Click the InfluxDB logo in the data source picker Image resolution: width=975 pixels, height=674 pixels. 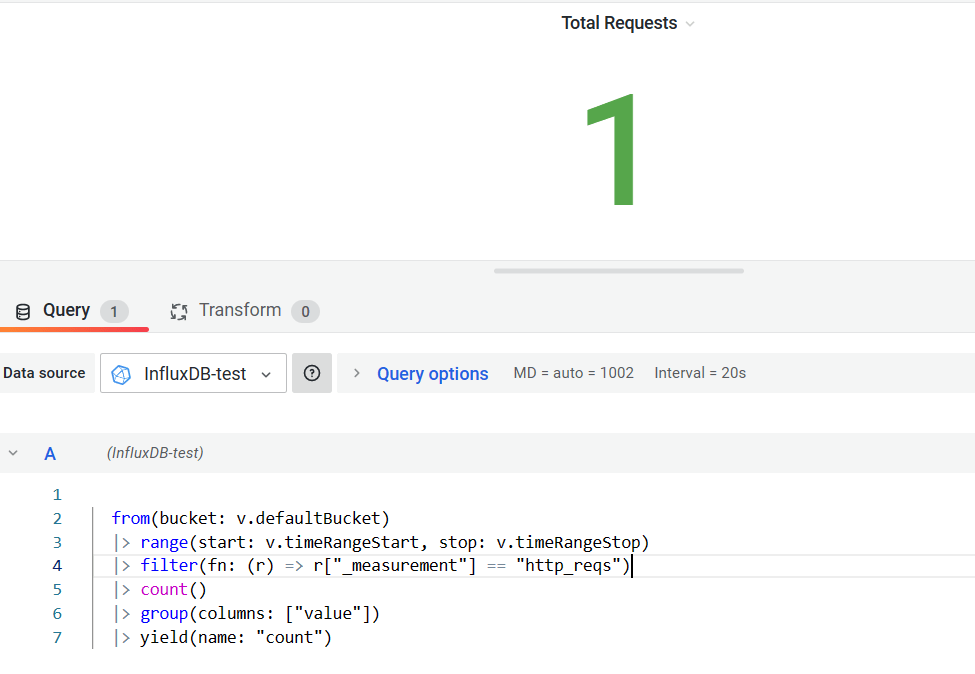(x=121, y=372)
